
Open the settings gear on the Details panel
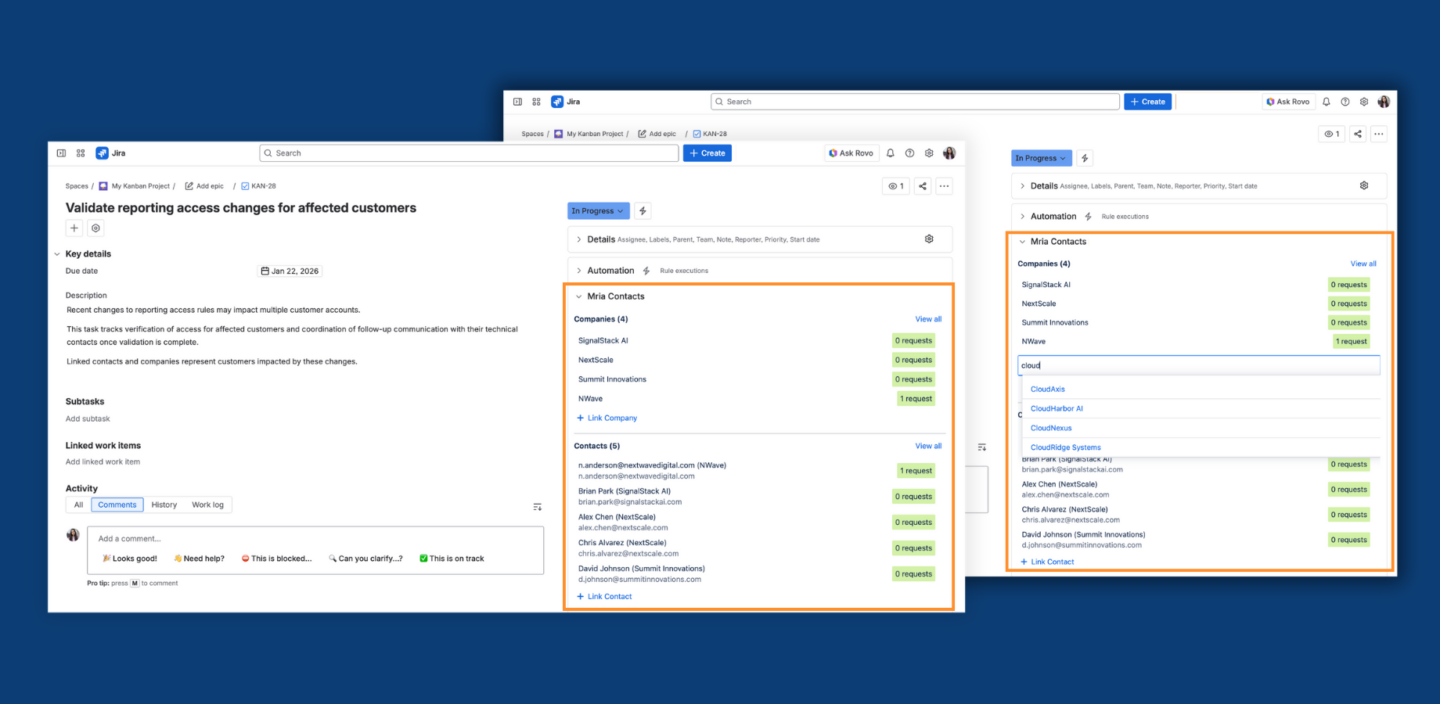point(928,238)
